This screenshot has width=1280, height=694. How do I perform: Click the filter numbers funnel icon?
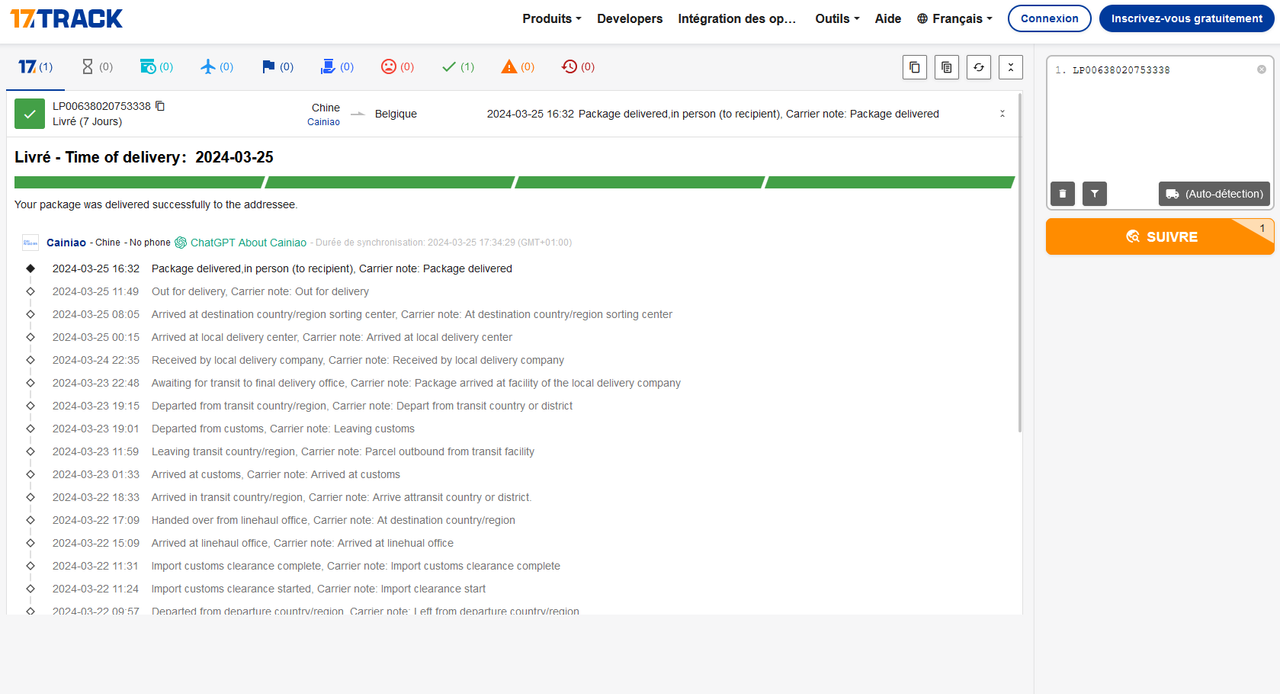click(1095, 194)
